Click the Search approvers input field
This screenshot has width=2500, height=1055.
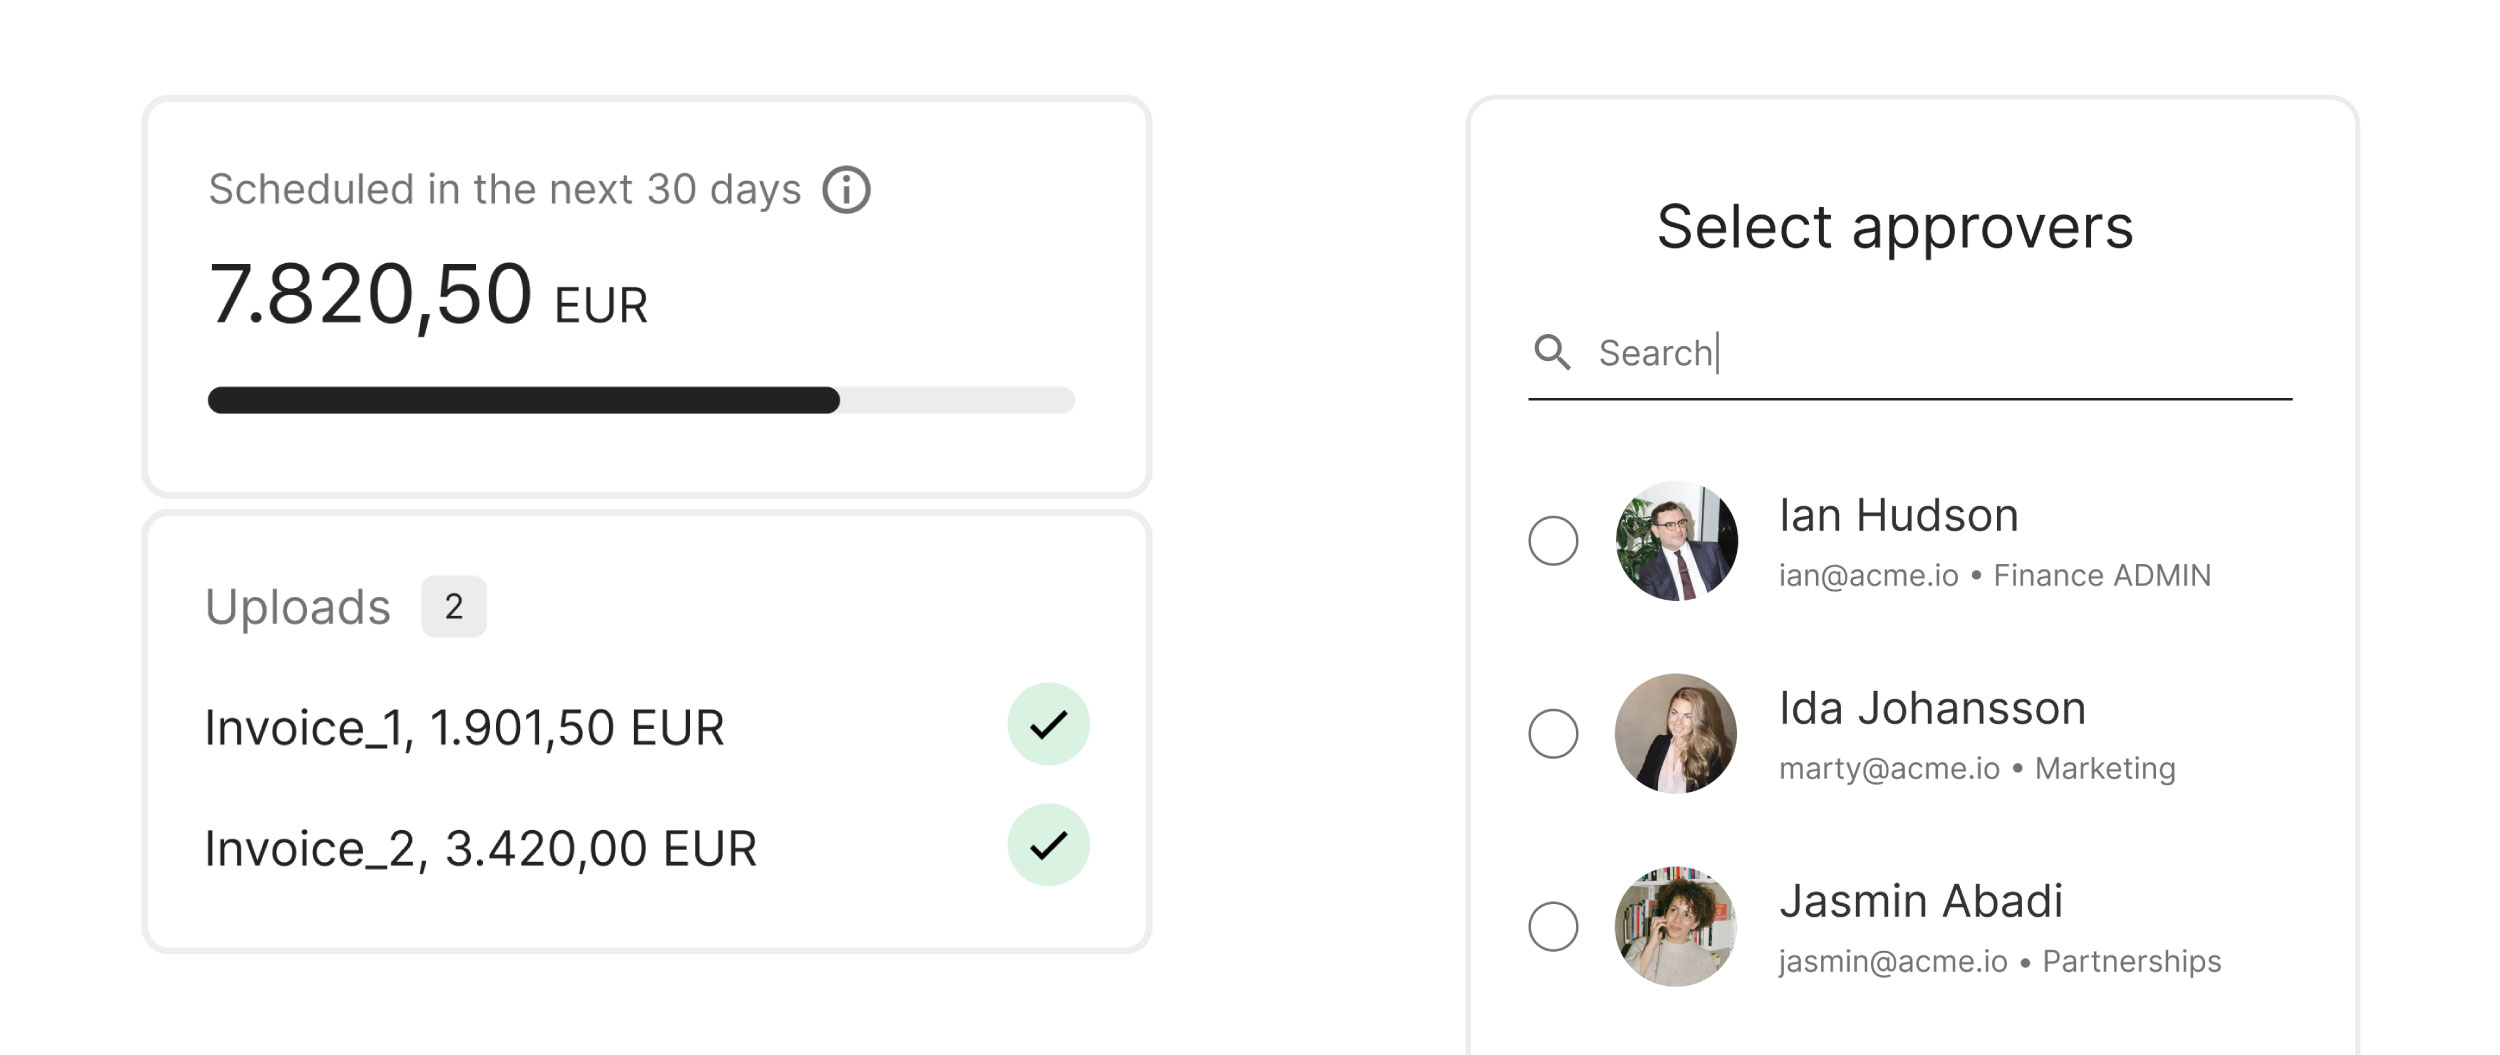(x=1940, y=353)
